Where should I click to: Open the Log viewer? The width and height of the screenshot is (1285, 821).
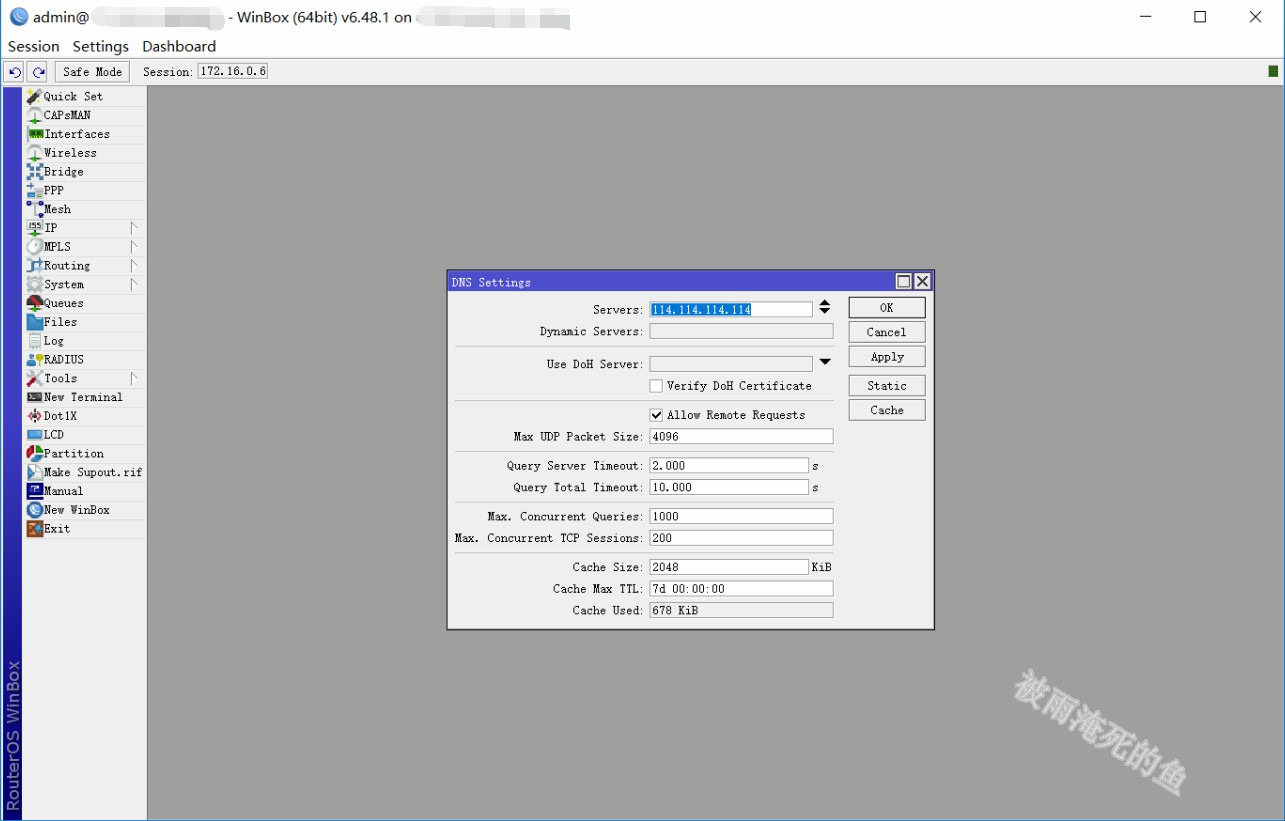[x=53, y=341]
